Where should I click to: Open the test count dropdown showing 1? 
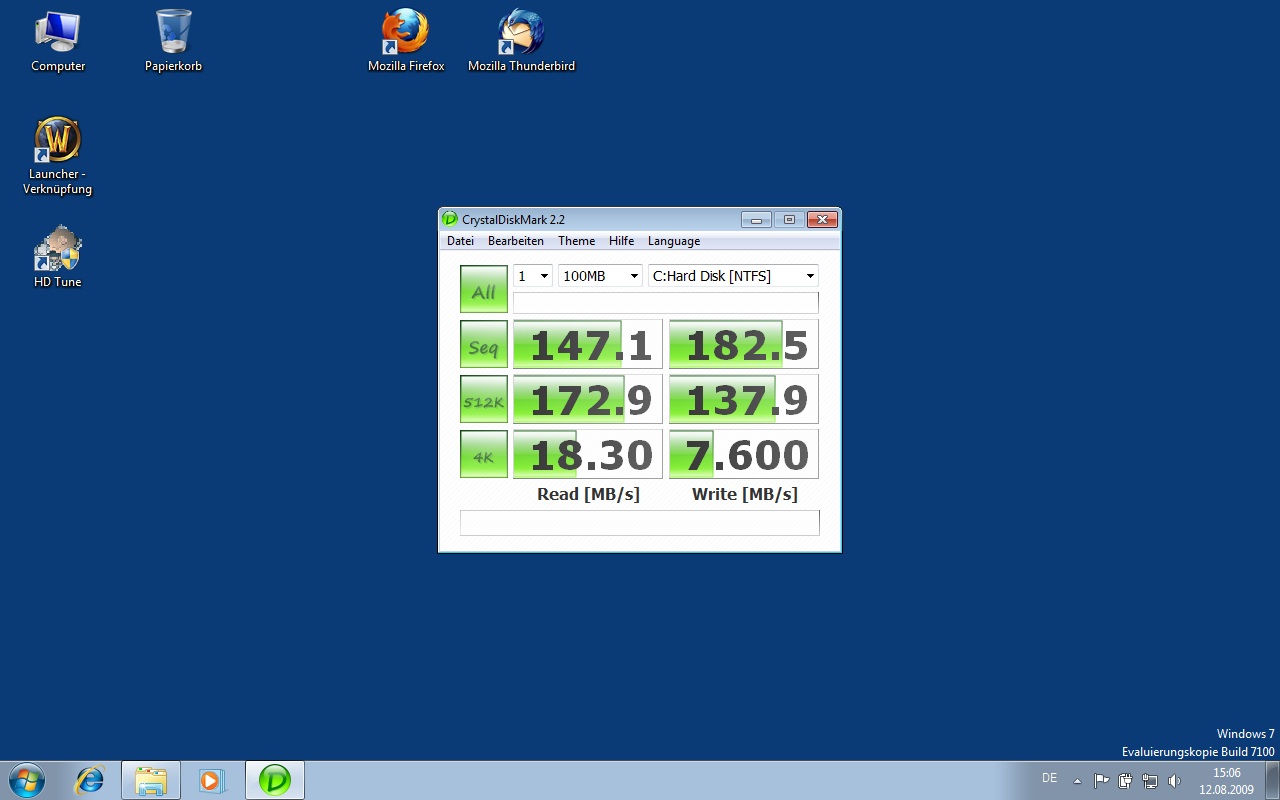pyautogui.click(x=533, y=276)
